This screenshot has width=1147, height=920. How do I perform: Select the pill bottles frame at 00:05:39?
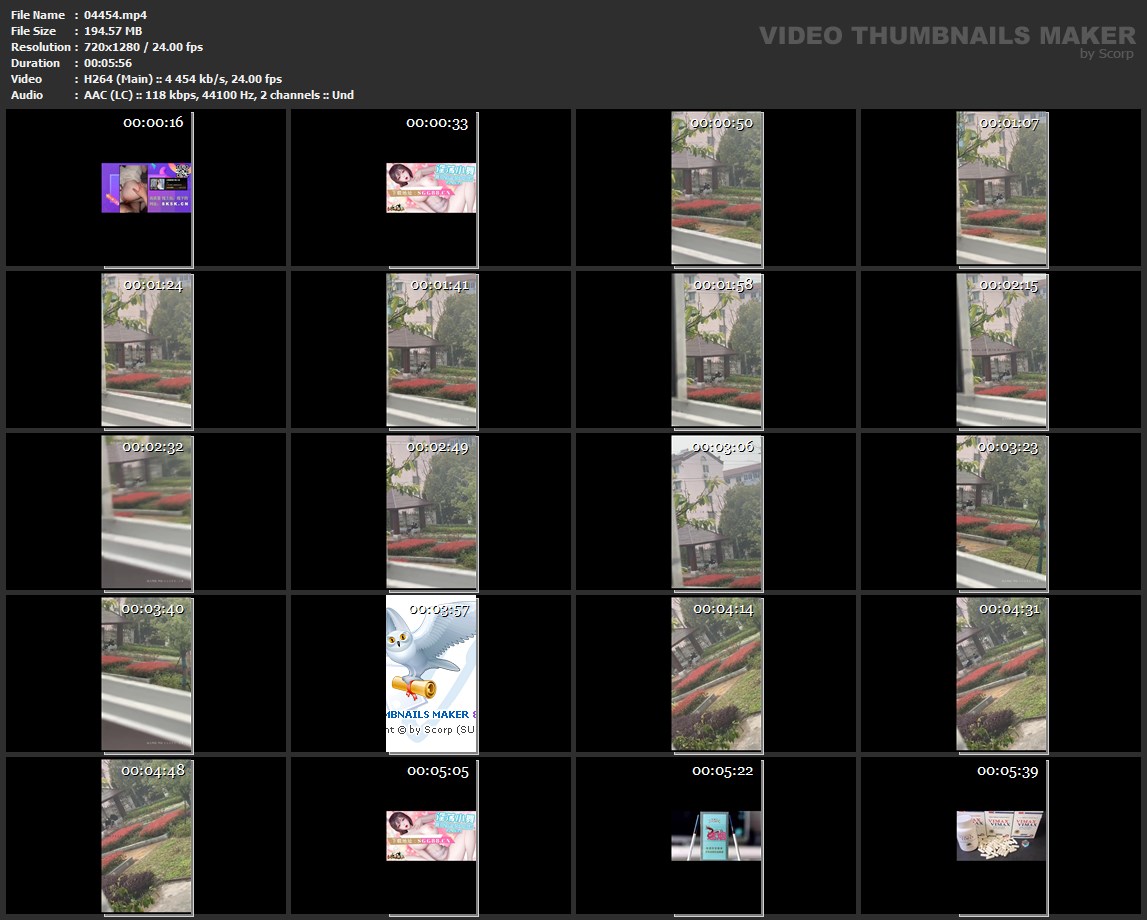tap(1001, 836)
